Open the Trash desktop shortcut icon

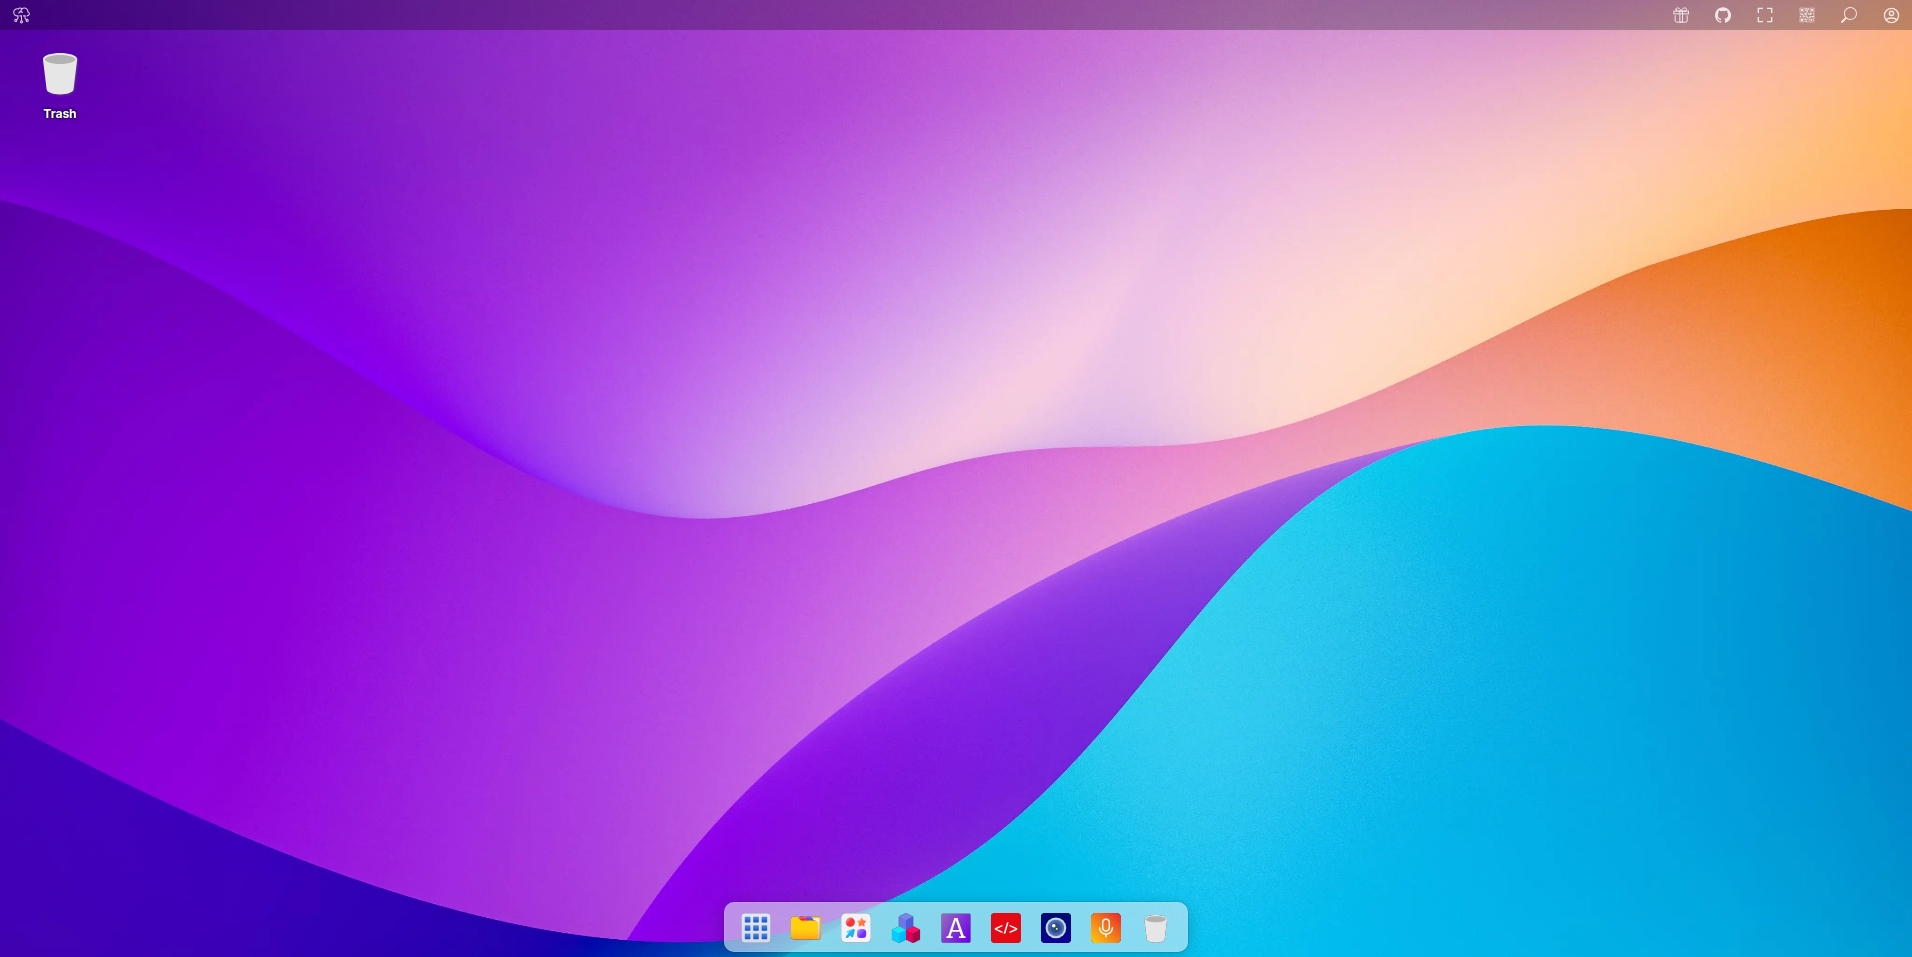tap(60, 75)
